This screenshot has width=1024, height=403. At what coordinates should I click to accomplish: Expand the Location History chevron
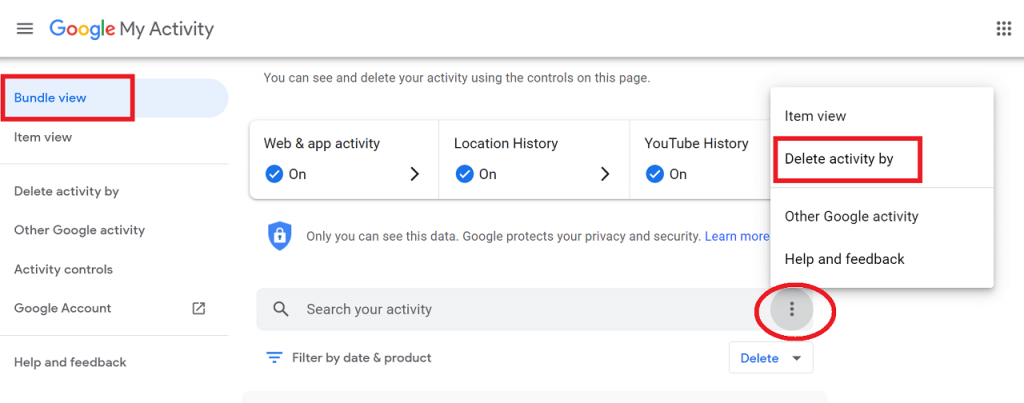pyautogui.click(x=605, y=174)
